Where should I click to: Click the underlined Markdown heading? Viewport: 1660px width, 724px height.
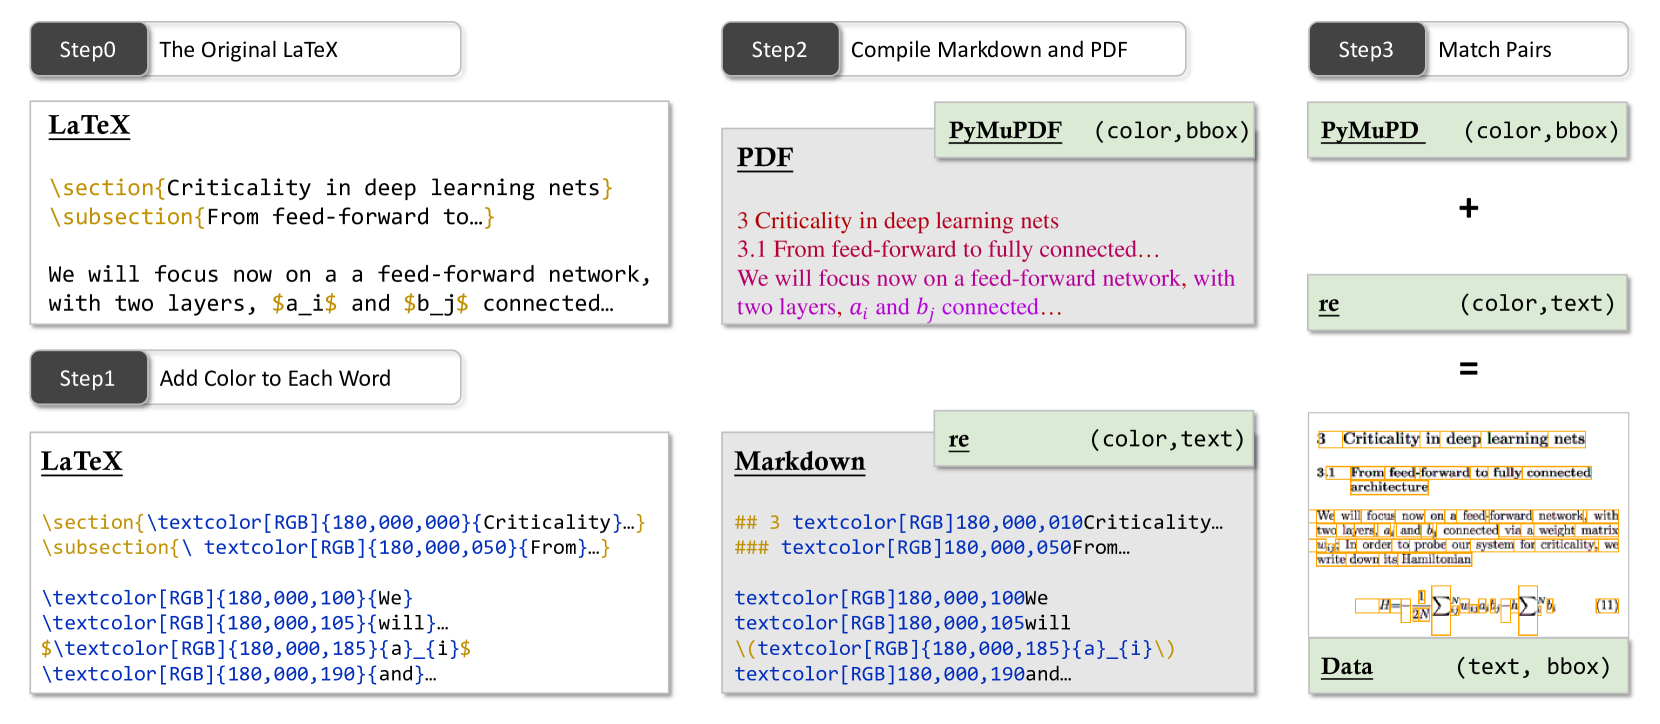[800, 462]
